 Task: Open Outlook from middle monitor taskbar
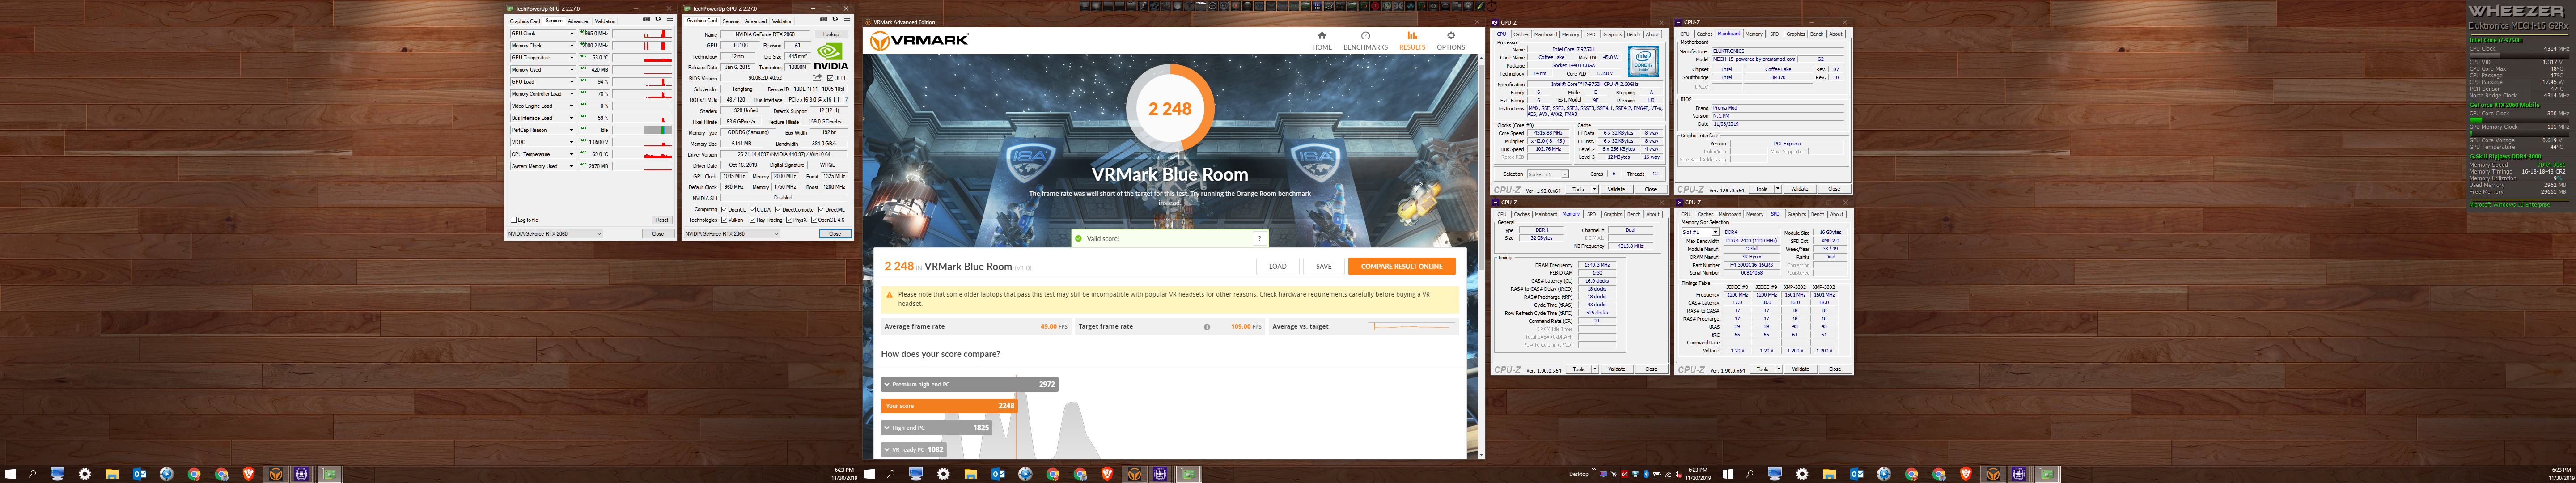(998, 474)
